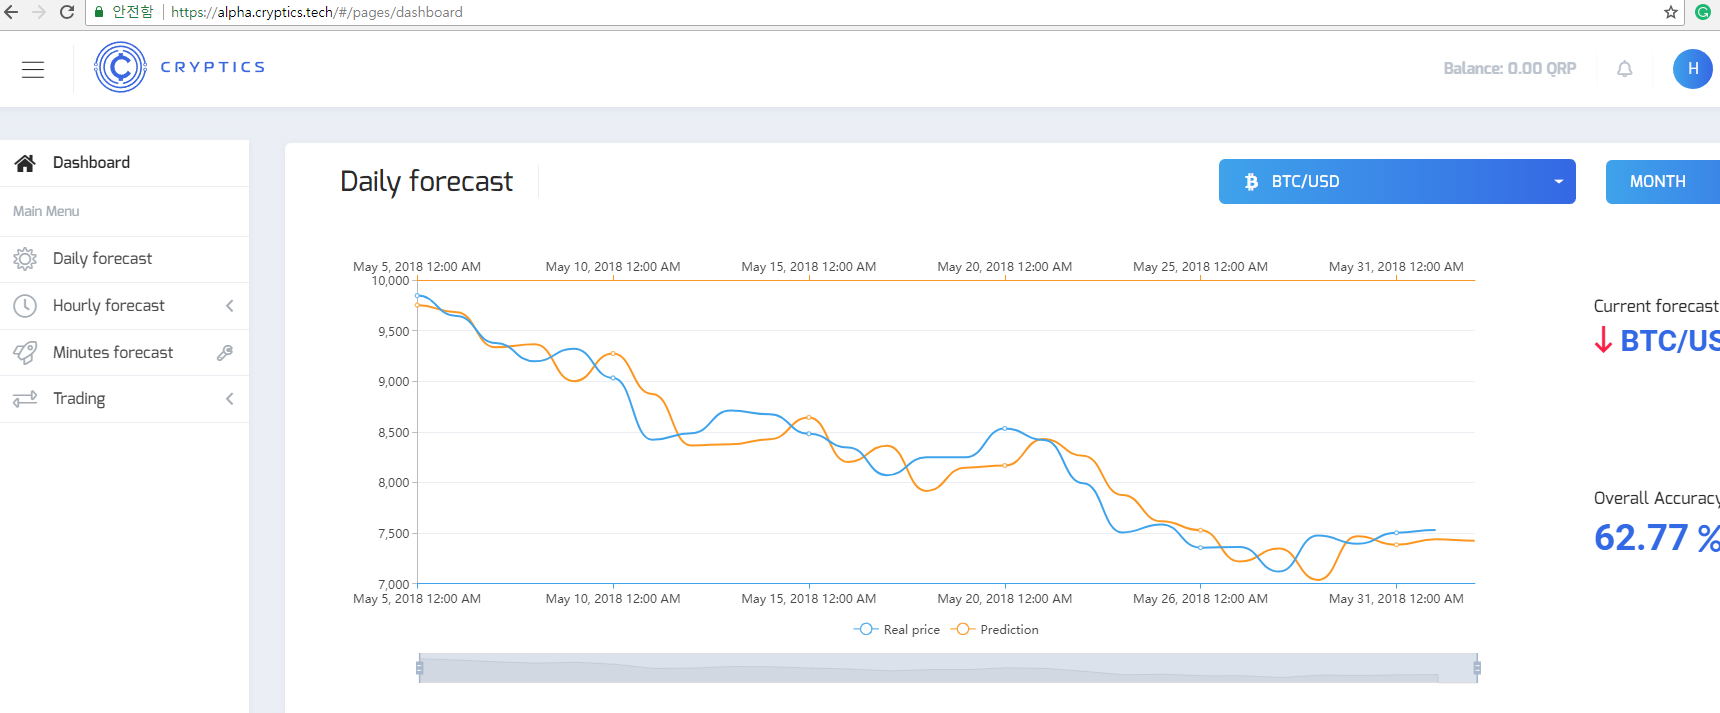Click the Main Menu label
The height and width of the screenshot is (713, 1720).
click(x=46, y=211)
